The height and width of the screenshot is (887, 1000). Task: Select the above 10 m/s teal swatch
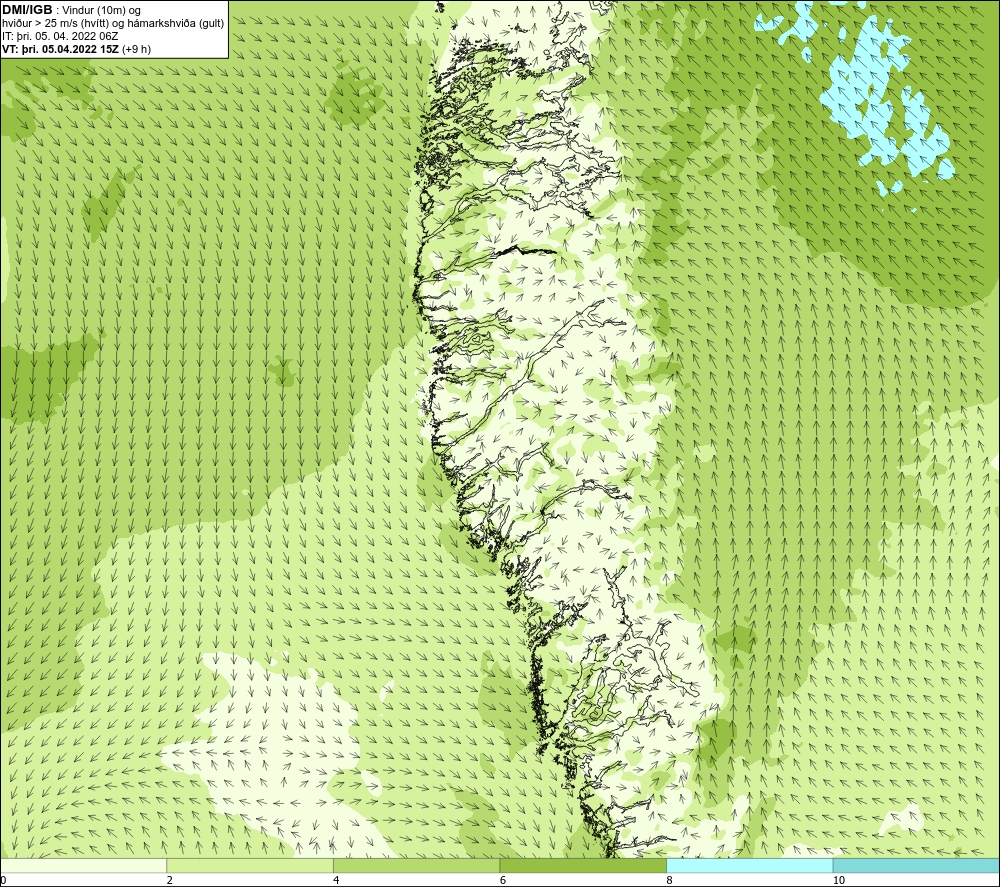(916, 865)
